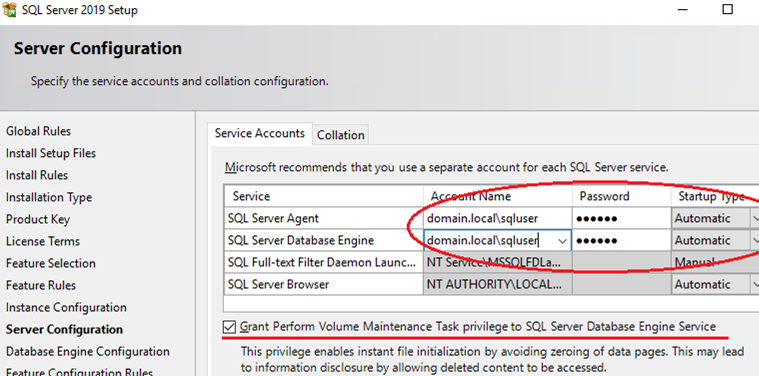Minimize the SQL Server 2019 Setup window

tap(683, 9)
